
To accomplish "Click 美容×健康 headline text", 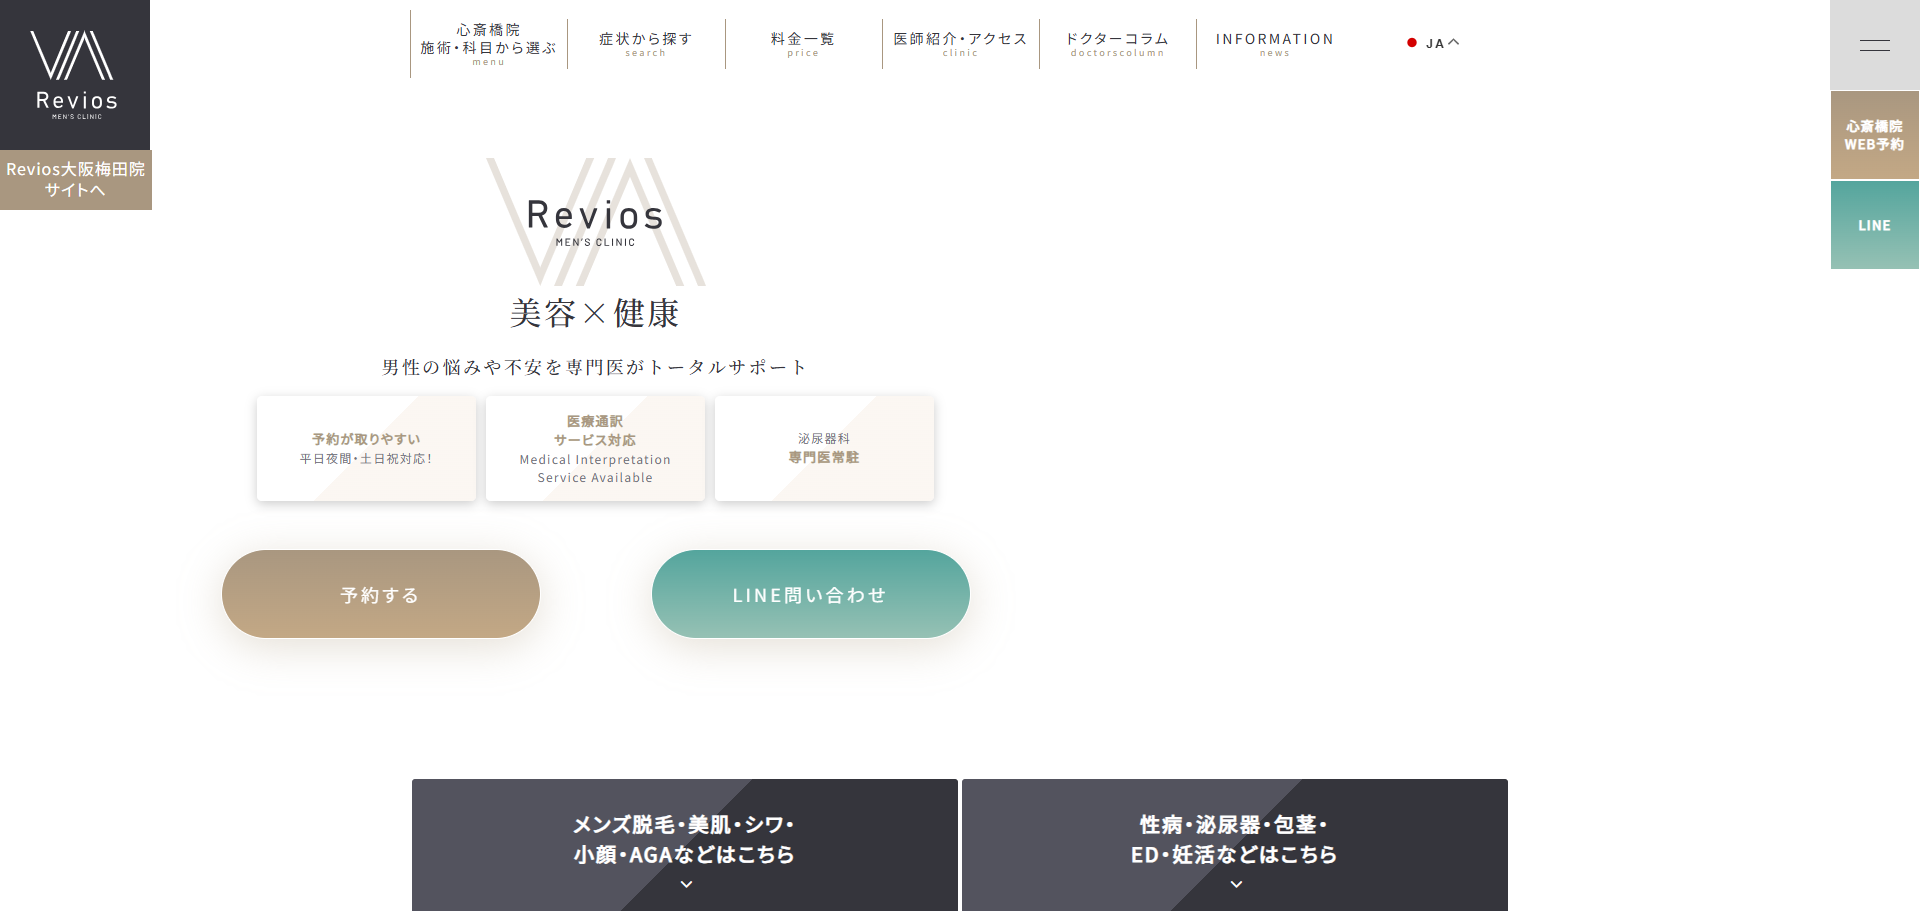I will tap(595, 313).
